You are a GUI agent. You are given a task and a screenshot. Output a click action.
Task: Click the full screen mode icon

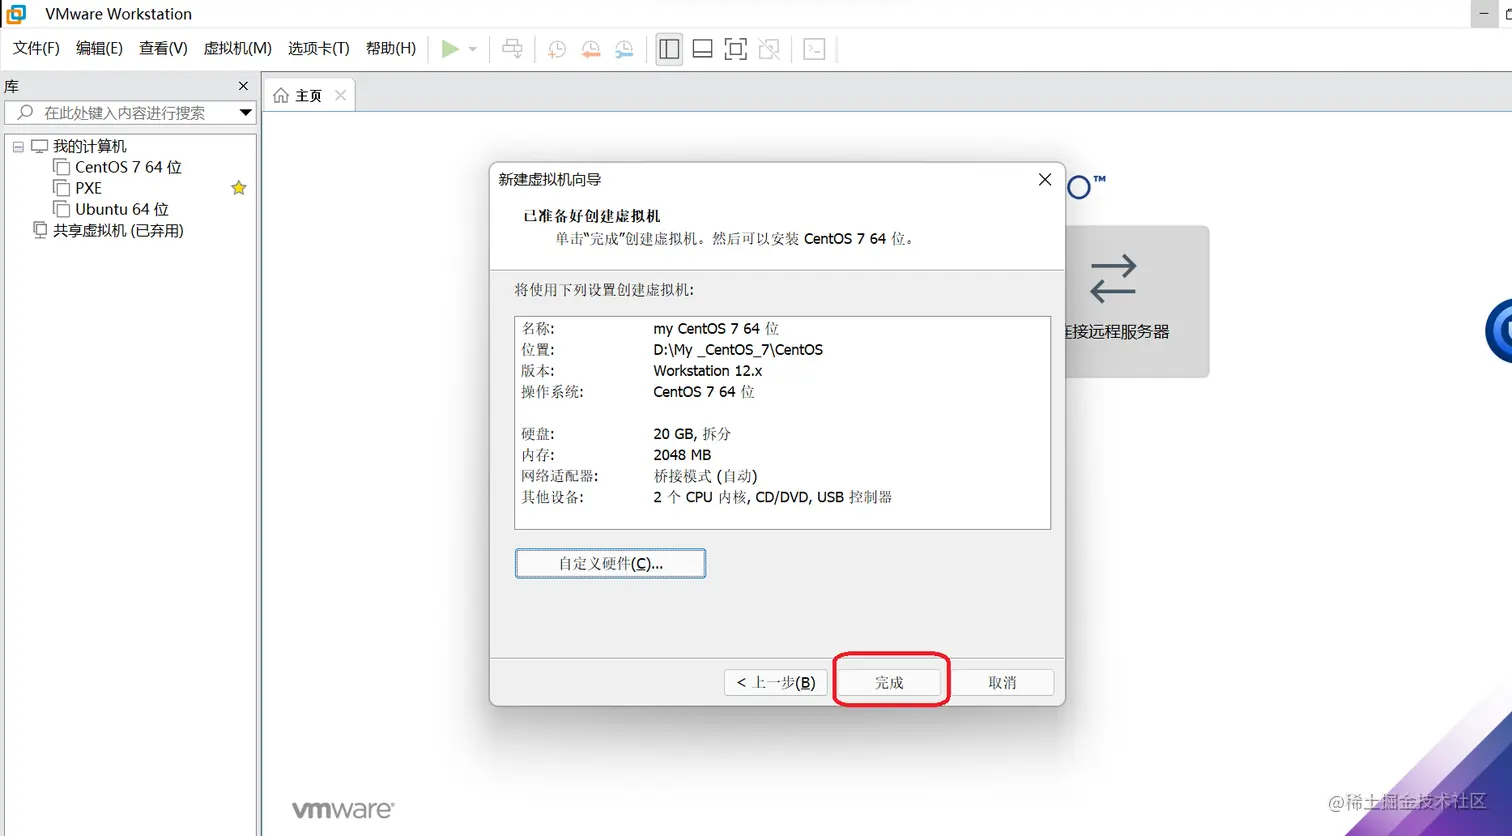735,49
